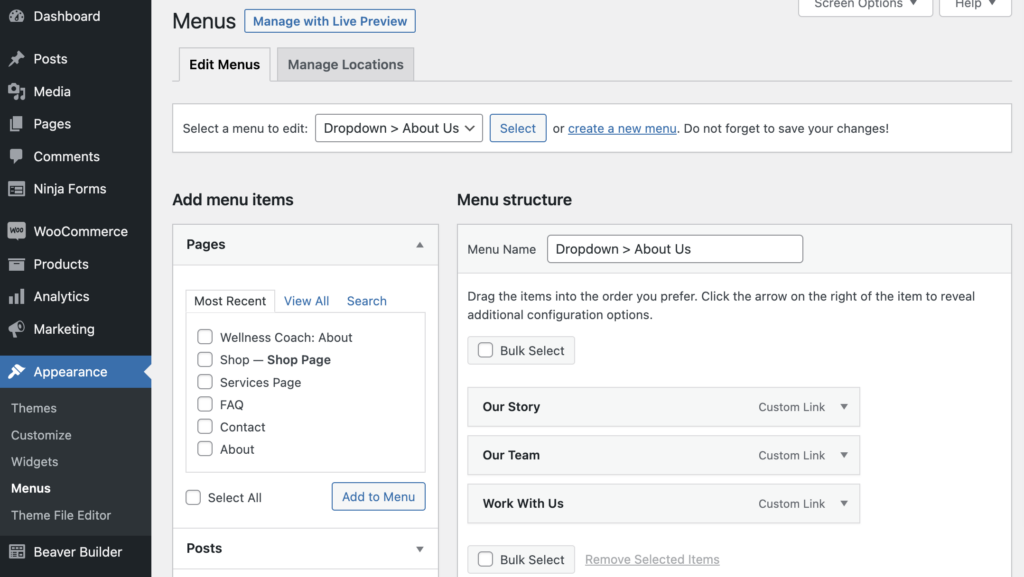Select the Marketing megaphone icon
The width and height of the screenshot is (1024, 577).
point(17,329)
